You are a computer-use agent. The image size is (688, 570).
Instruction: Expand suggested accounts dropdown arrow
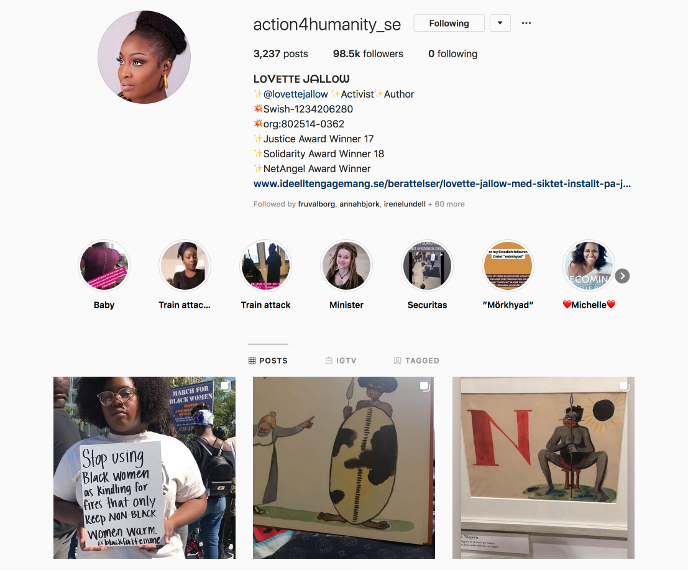[500, 23]
